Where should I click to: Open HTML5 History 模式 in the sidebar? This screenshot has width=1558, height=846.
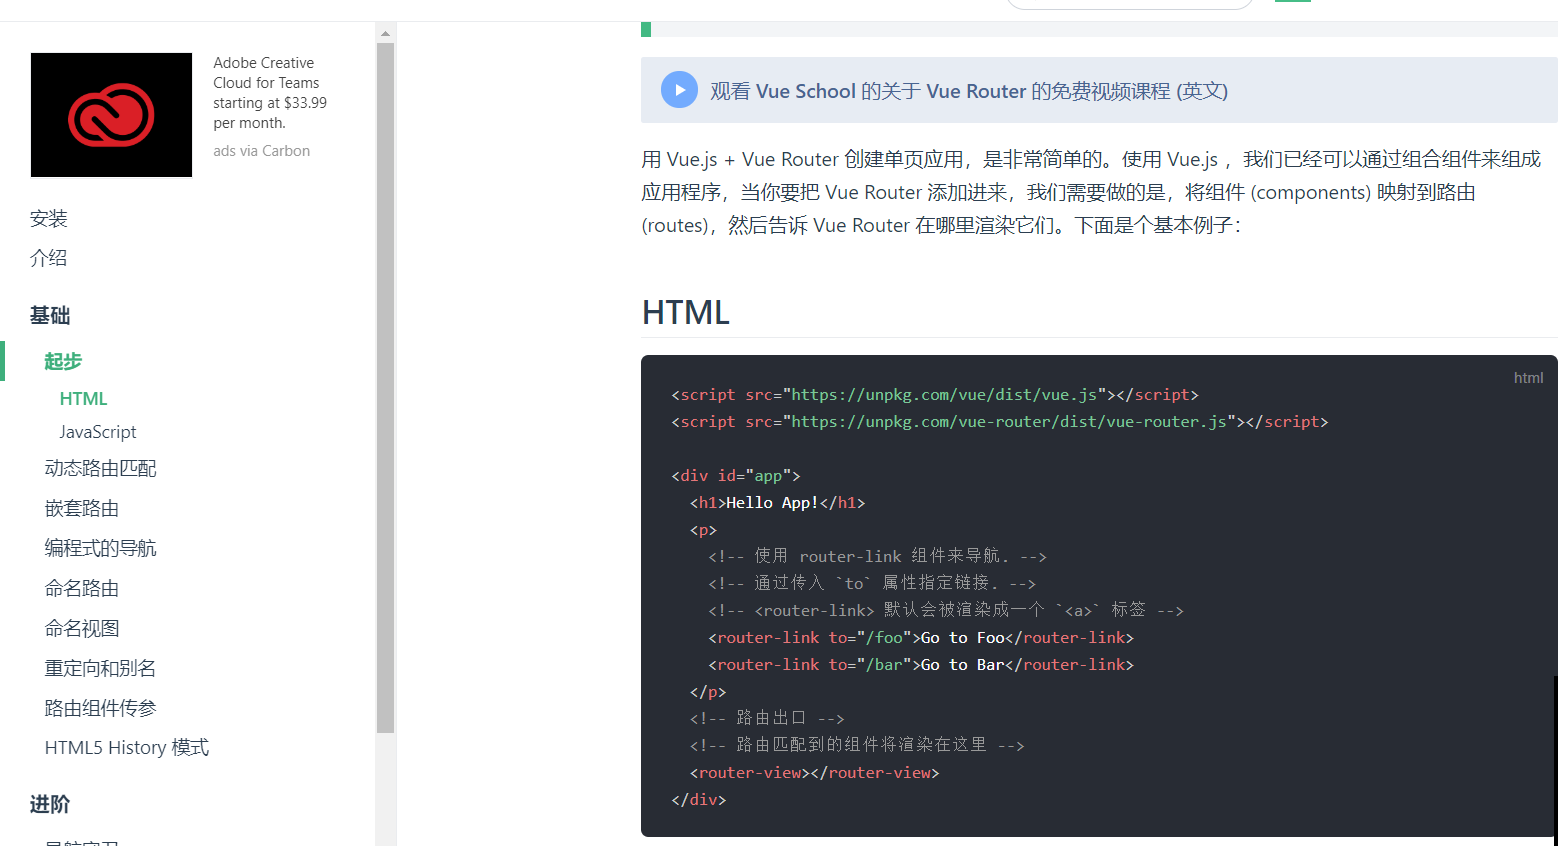[x=127, y=748]
